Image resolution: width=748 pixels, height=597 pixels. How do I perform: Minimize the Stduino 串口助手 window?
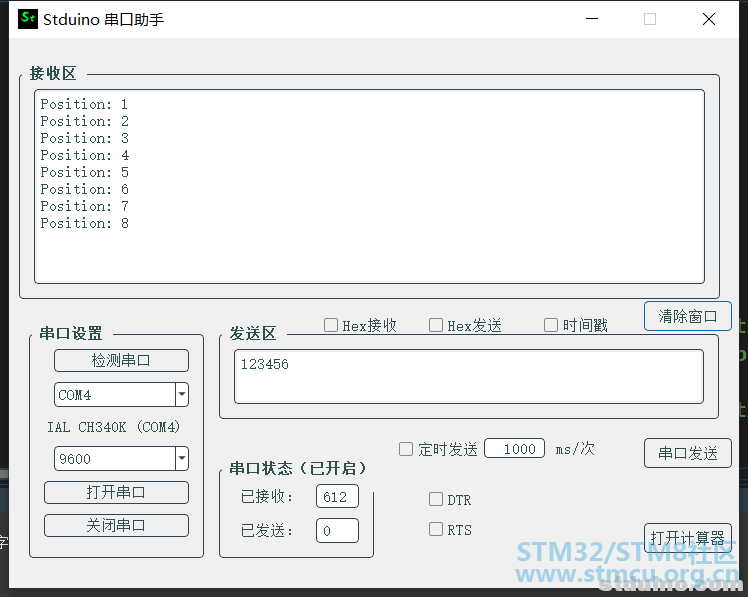point(592,19)
